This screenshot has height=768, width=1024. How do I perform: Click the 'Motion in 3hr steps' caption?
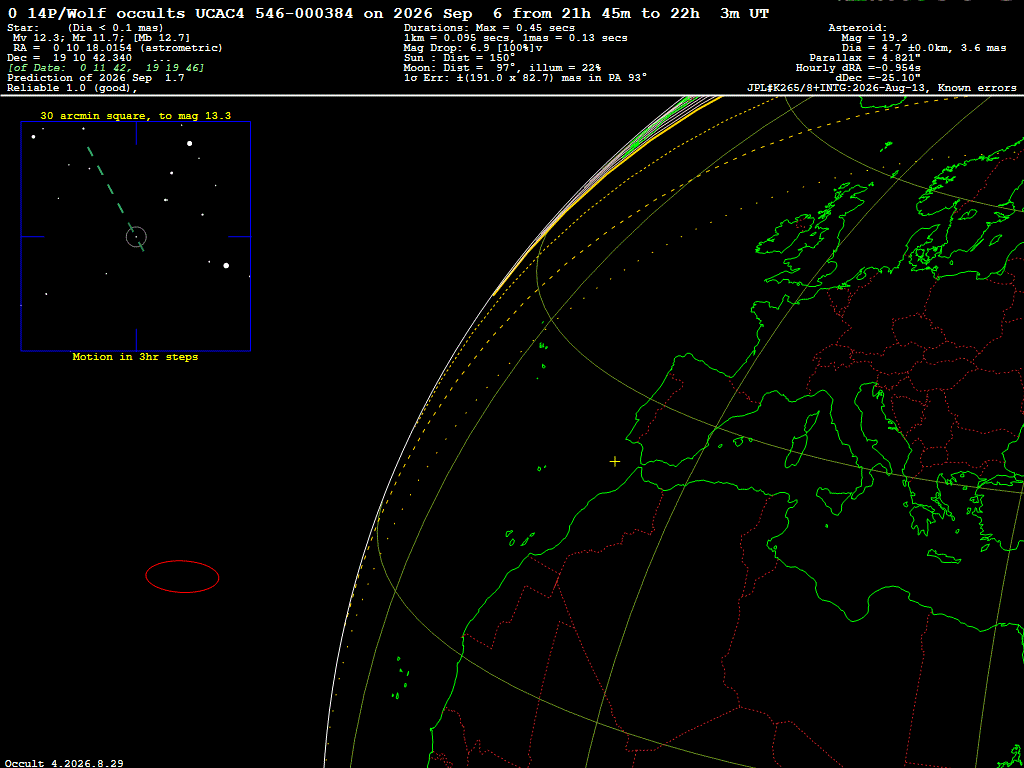click(x=135, y=357)
